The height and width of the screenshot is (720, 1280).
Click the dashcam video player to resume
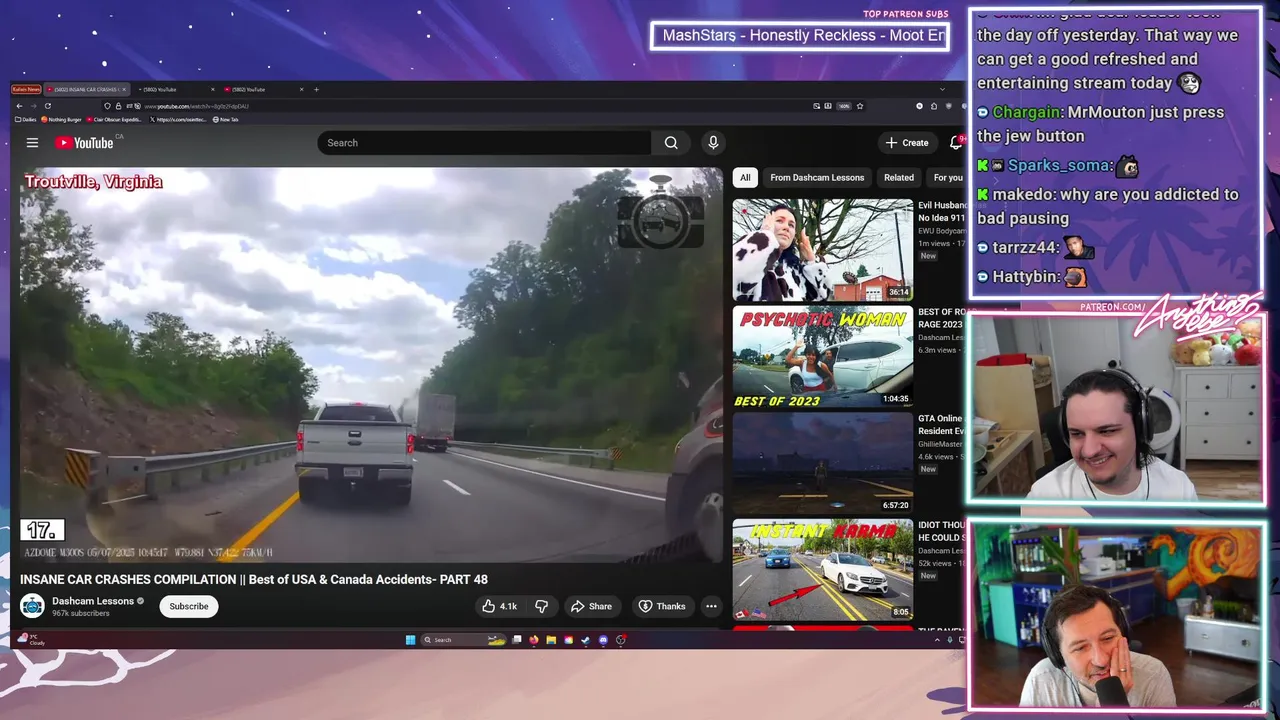[x=371, y=365]
